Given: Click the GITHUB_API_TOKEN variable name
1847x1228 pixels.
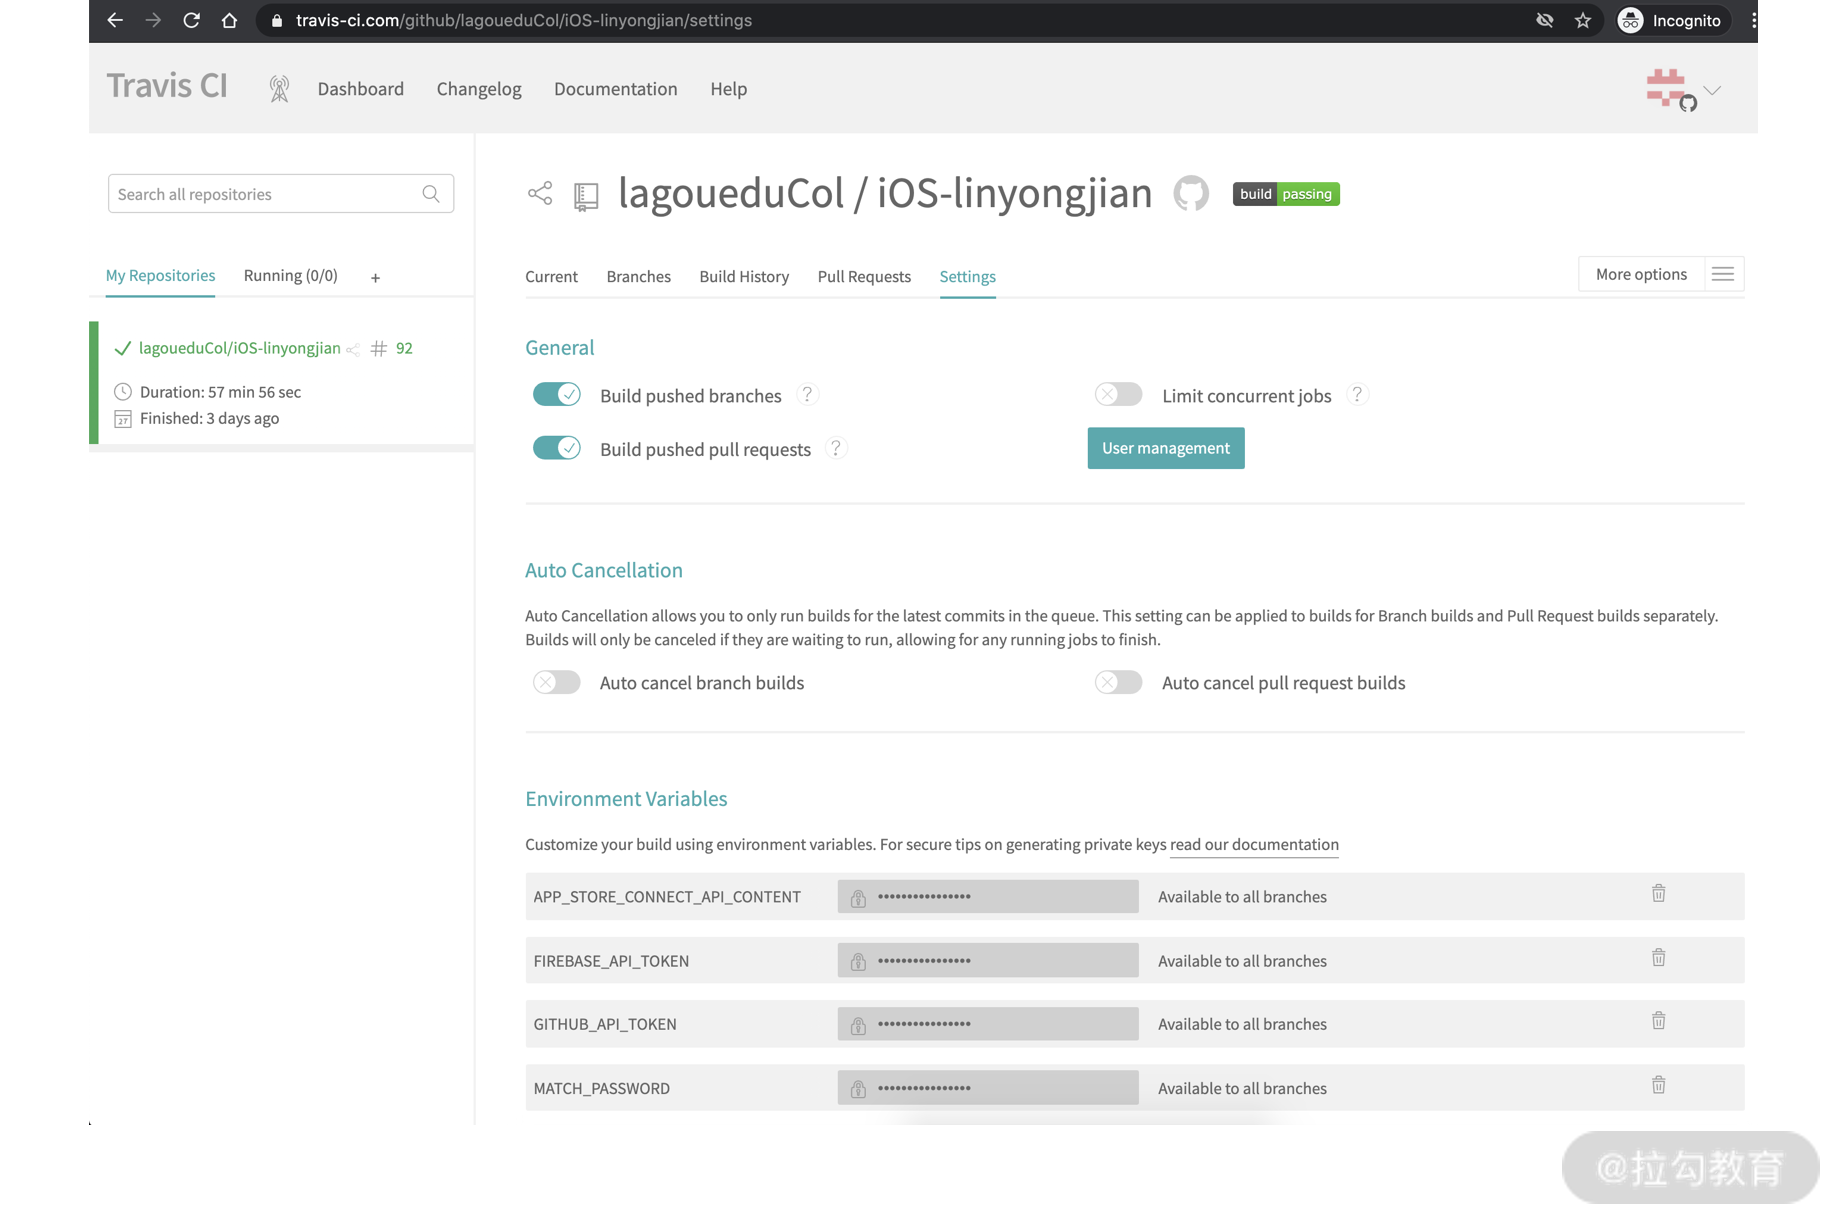Looking at the screenshot, I should tap(605, 1024).
